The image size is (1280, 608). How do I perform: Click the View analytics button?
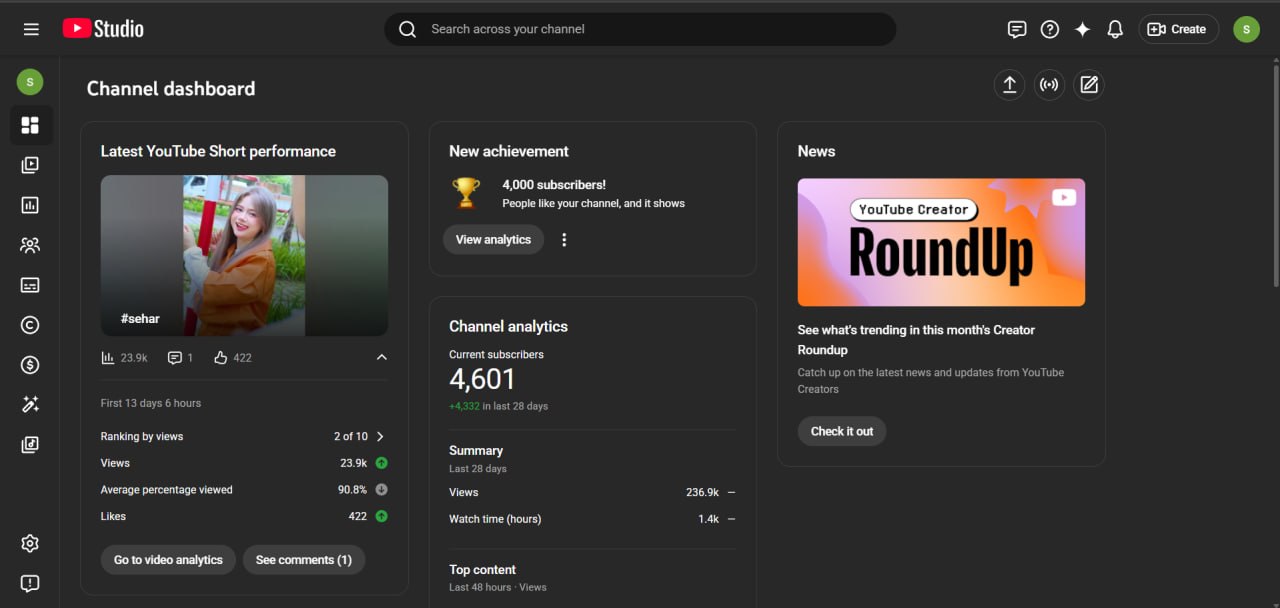(x=493, y=240)
